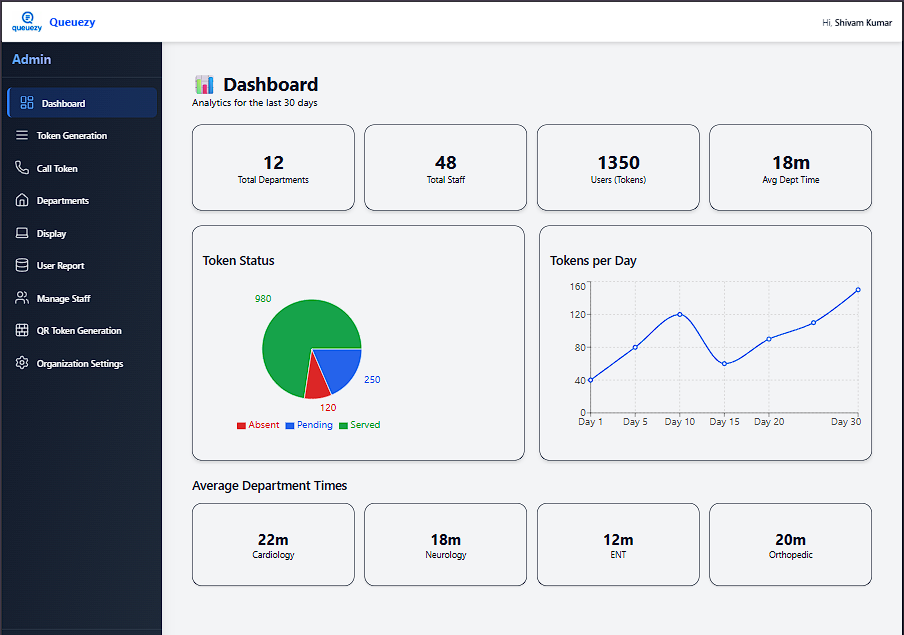Image resolution: width=904 pixels, height=635 pixels.
Task: Click the Hi, Shivam Kumar profile link
Action: 856,22
